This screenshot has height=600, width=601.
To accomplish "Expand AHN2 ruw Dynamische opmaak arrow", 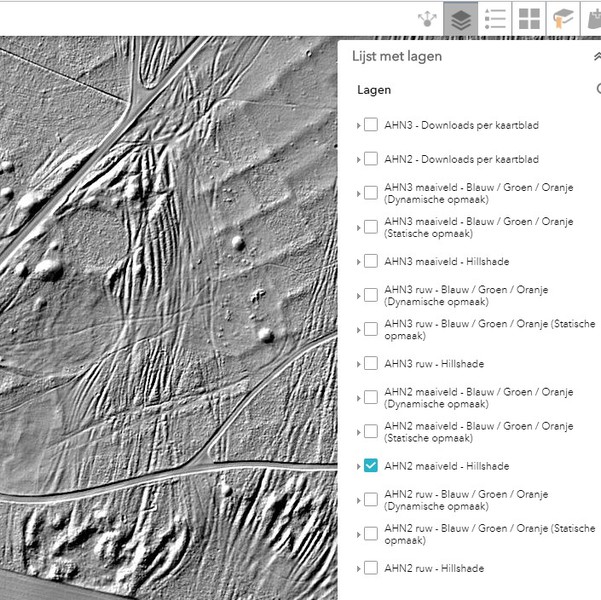I will (358, 500).
